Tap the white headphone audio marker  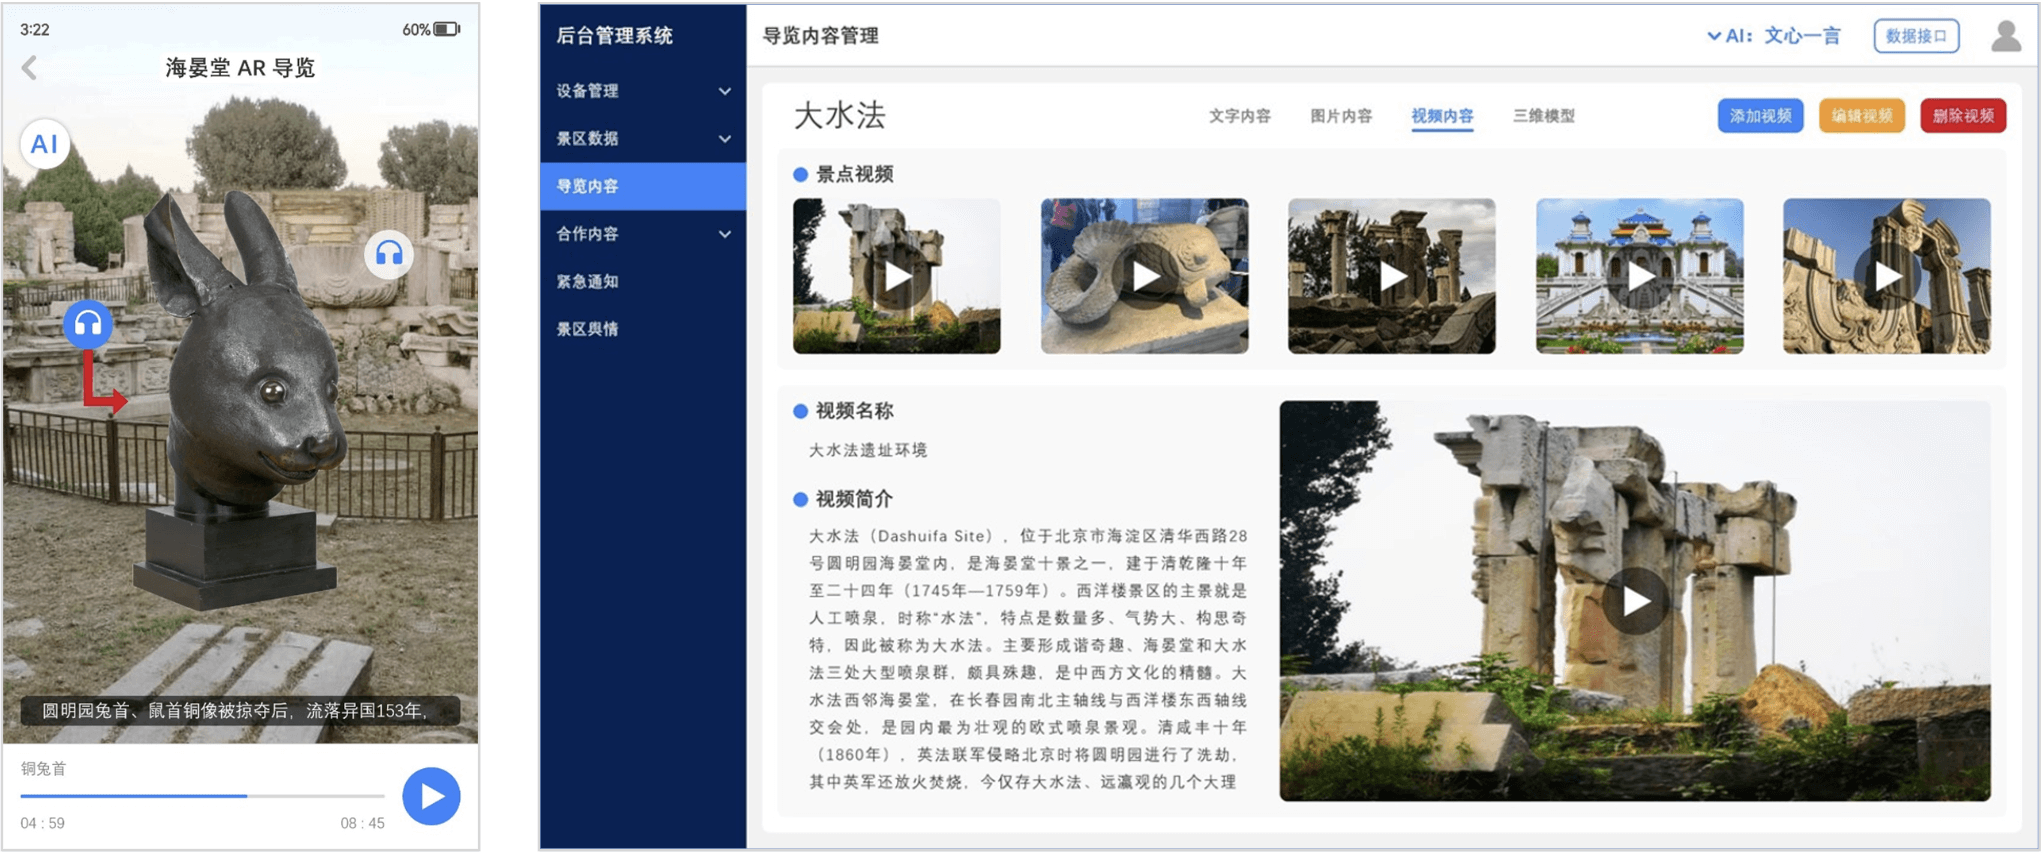[388, 254]
